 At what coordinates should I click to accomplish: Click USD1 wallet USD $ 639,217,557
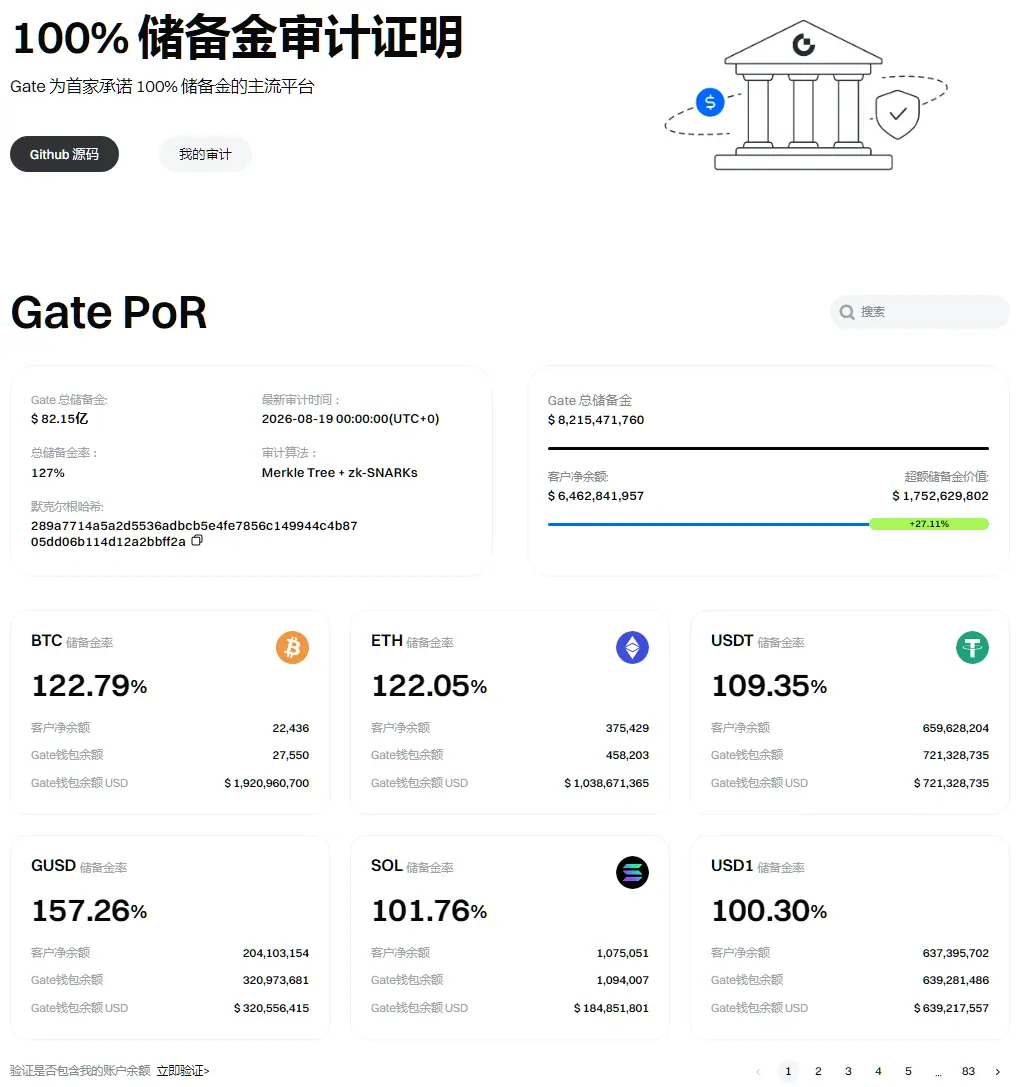pos(952,1008)
